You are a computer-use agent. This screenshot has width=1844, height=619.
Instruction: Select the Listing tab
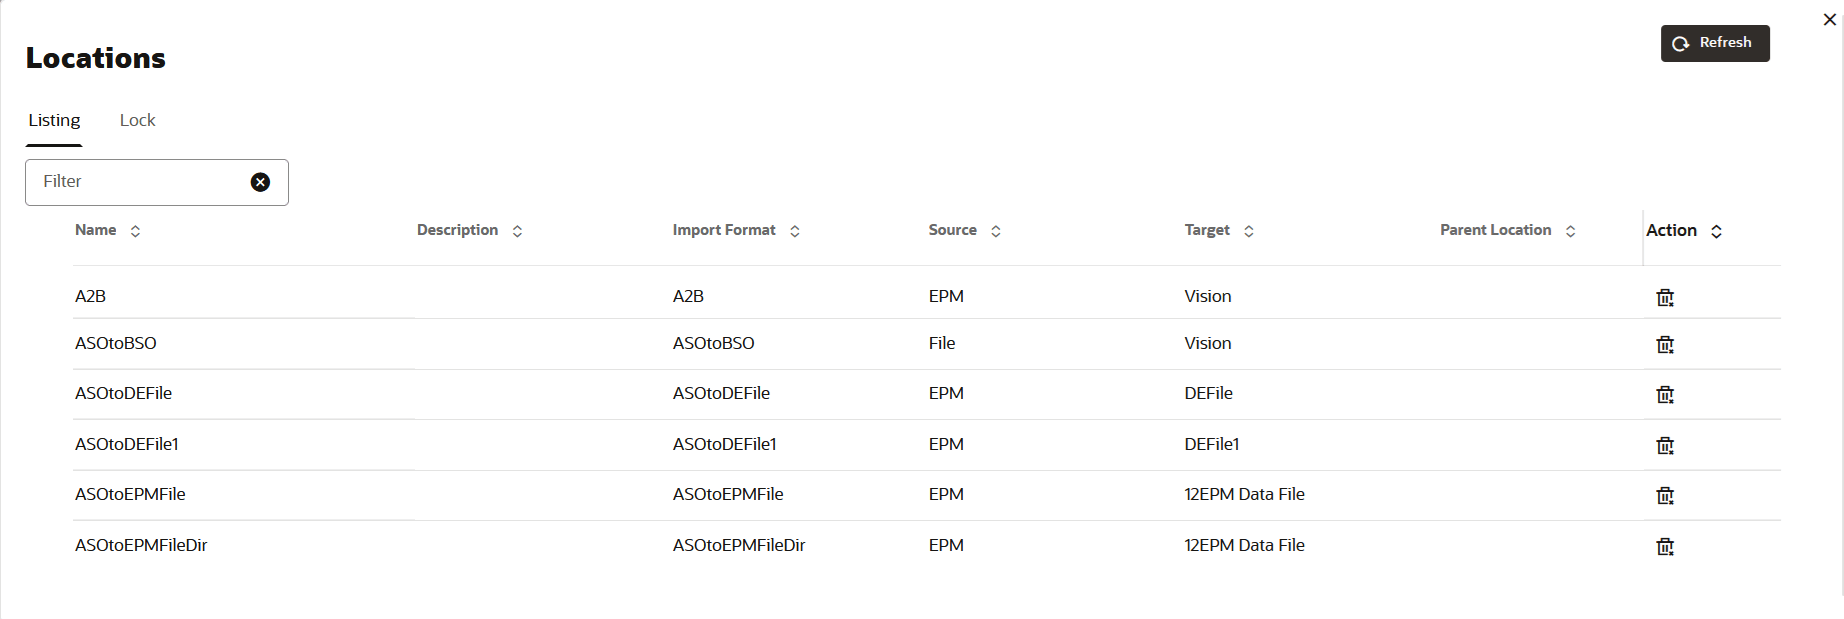click(54, 120)
